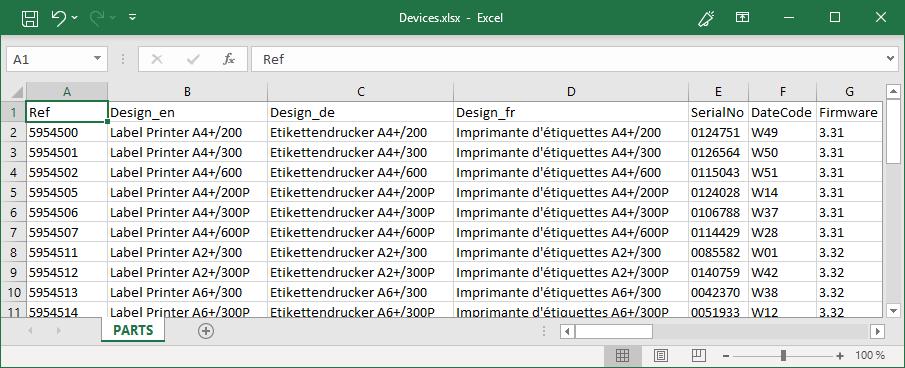Select date code cell W49

coord(783,132)
